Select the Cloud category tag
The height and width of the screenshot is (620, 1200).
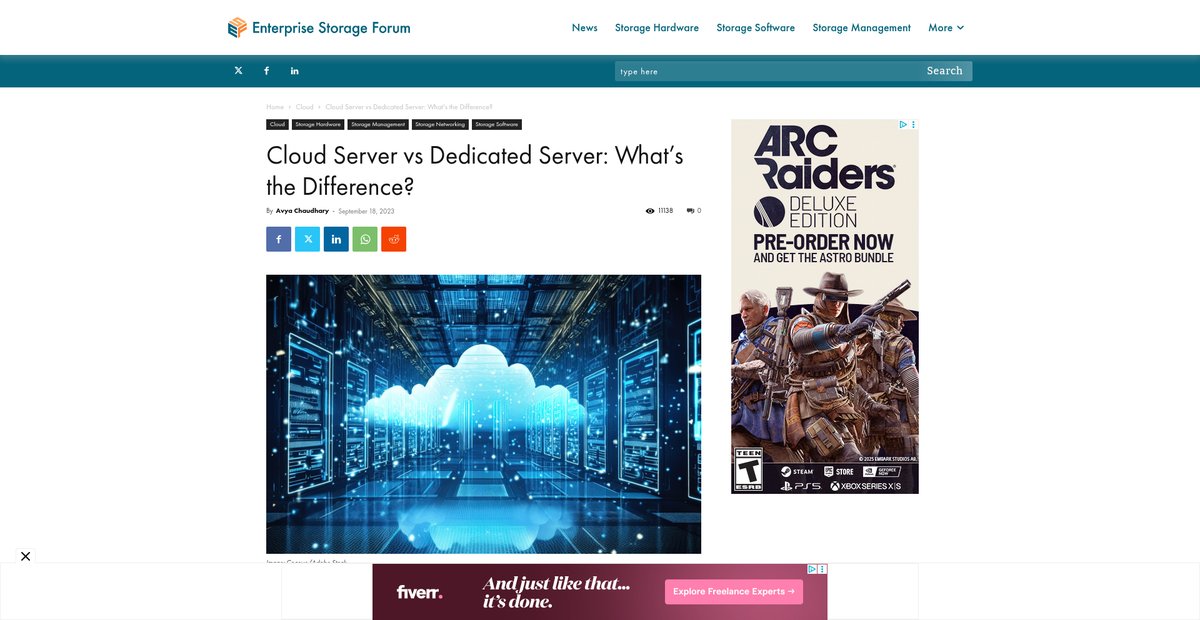pyautogui.click(x=277, y=125)
